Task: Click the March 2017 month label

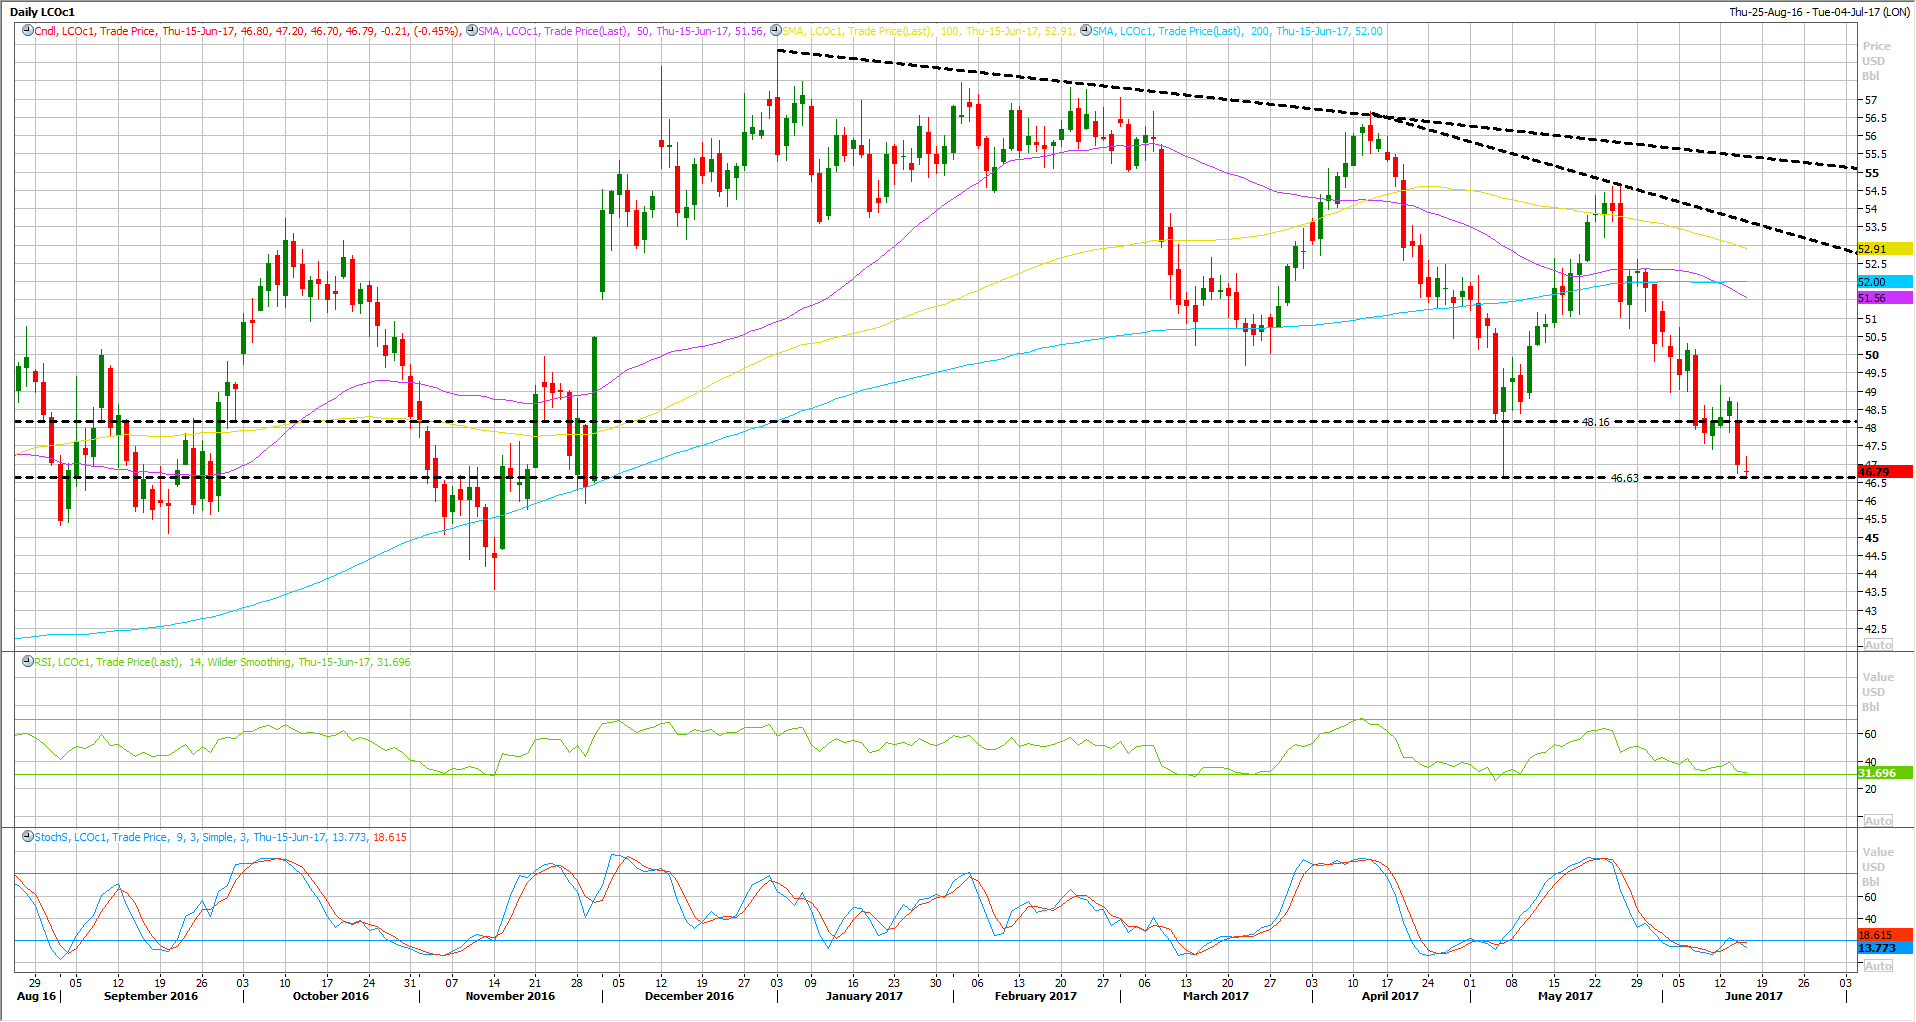Action: (1216, 996)
